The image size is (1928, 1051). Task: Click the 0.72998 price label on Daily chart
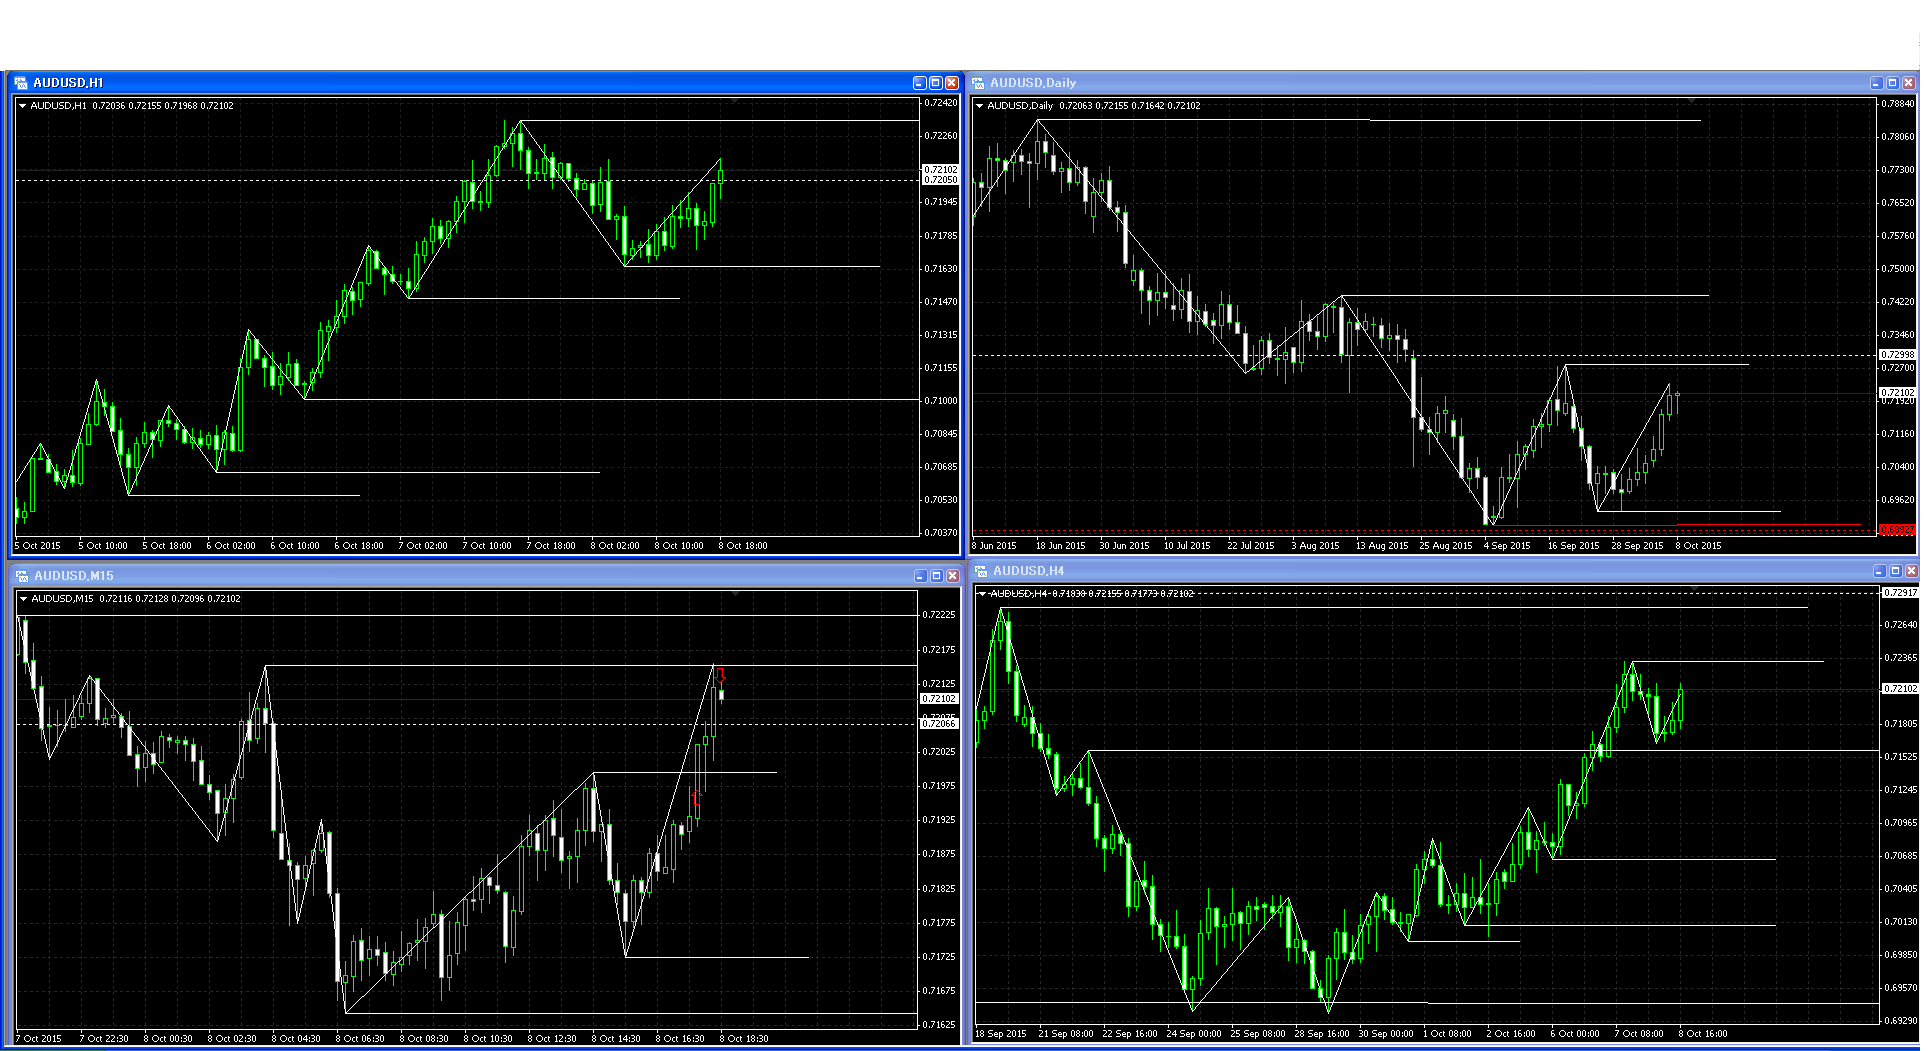(x=1897, y=355)
